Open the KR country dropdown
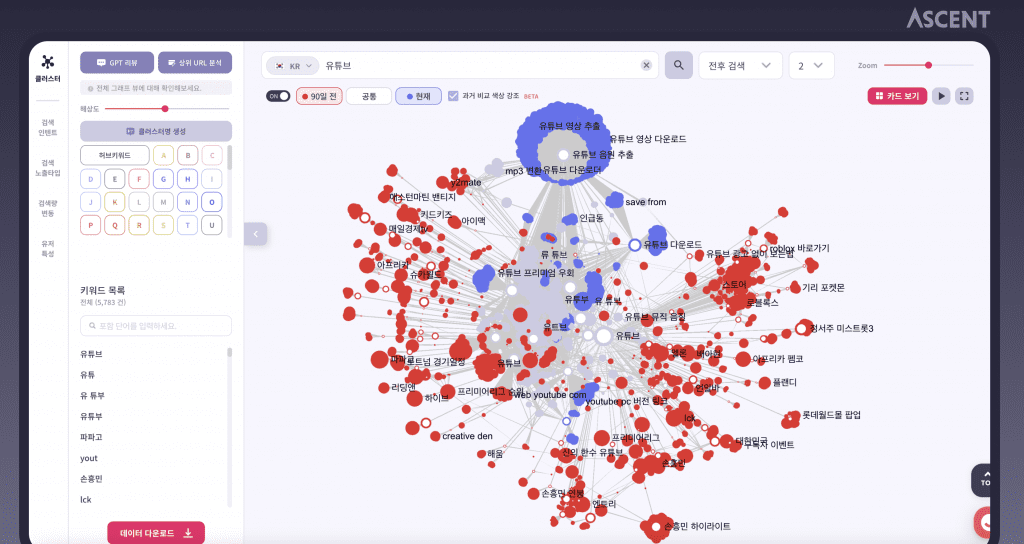Screen dimensions: 1024x544 (x=293, y=65)
